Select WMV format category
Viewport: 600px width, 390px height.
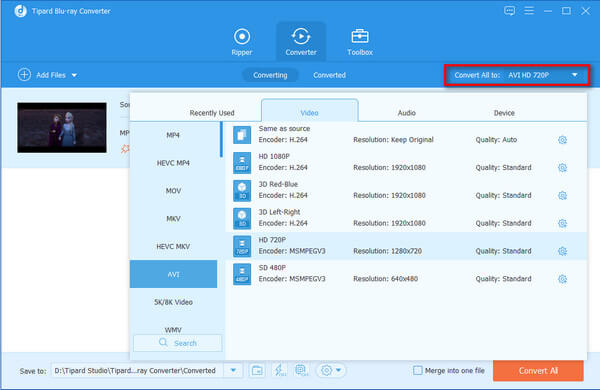(173, 329)
